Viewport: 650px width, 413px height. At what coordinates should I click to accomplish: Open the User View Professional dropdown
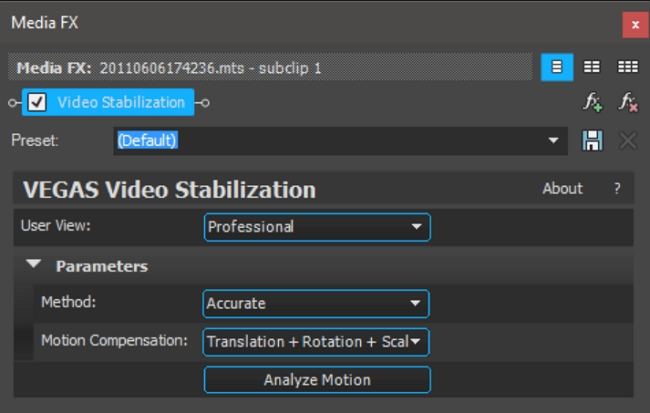click(317, 227)
